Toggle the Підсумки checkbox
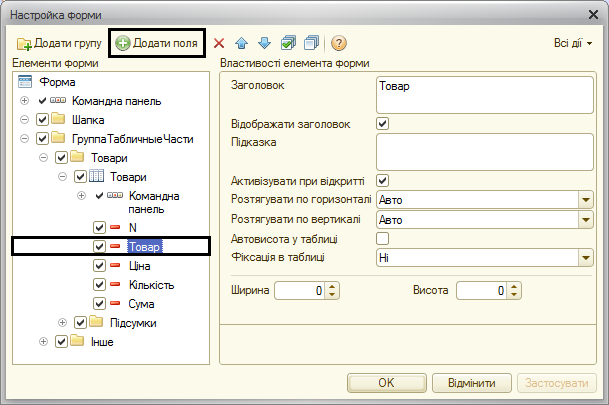Viewport: 609px width, 405px height. click(x=80, y=322)
